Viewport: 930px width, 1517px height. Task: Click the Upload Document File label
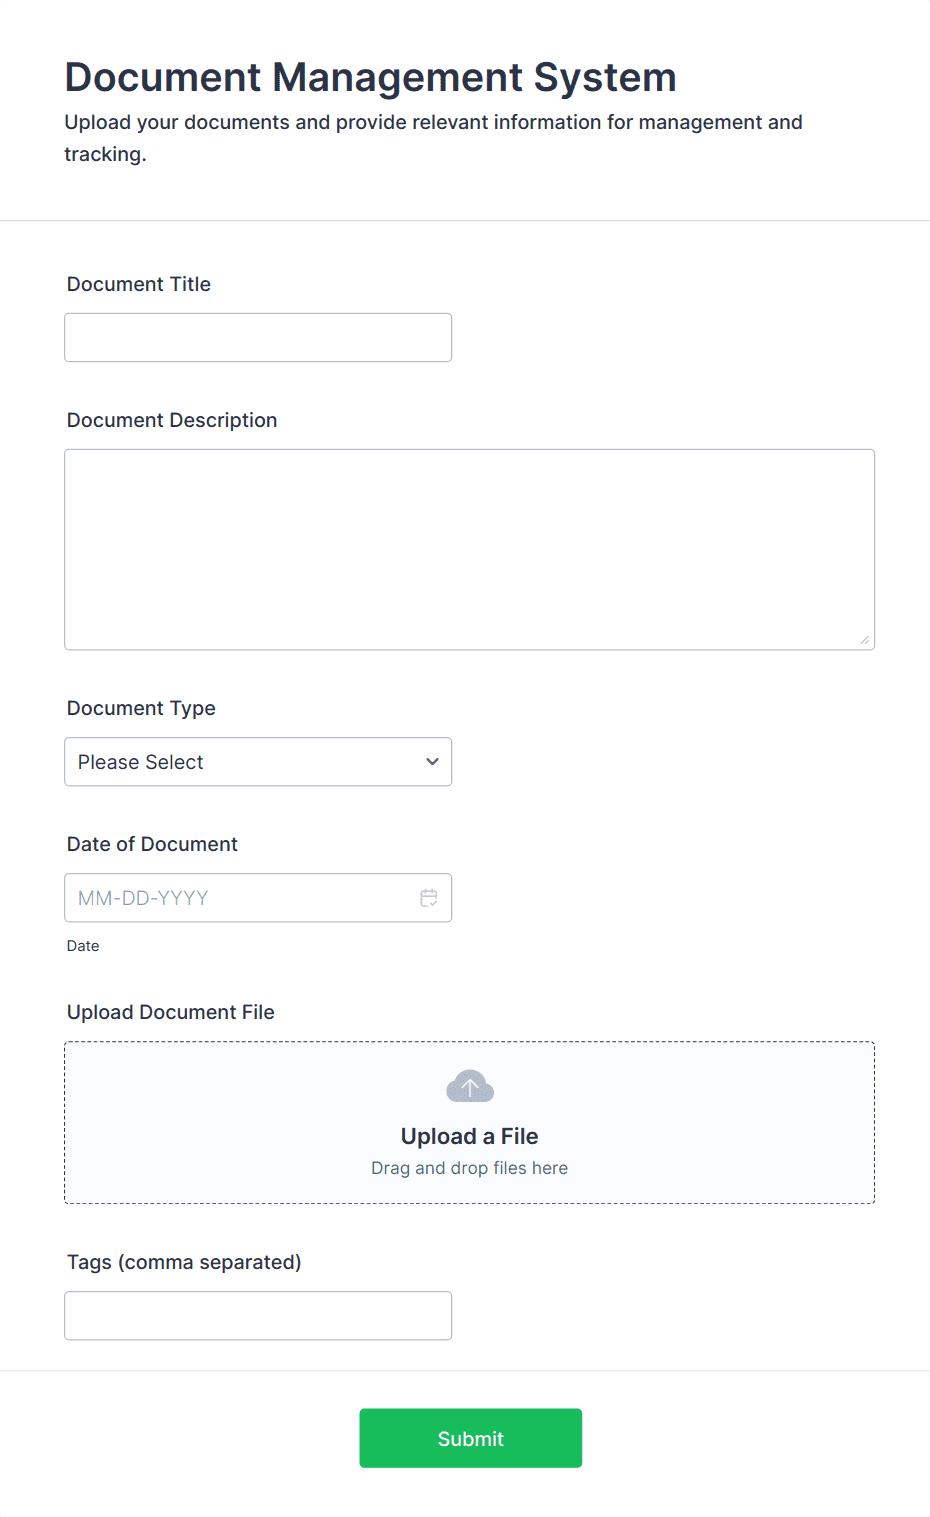tap(170, 1012)
